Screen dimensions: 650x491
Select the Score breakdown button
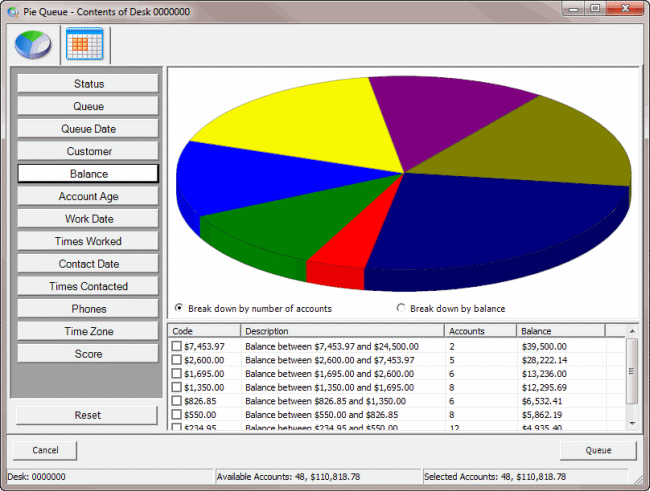click(x=88, y=354)
